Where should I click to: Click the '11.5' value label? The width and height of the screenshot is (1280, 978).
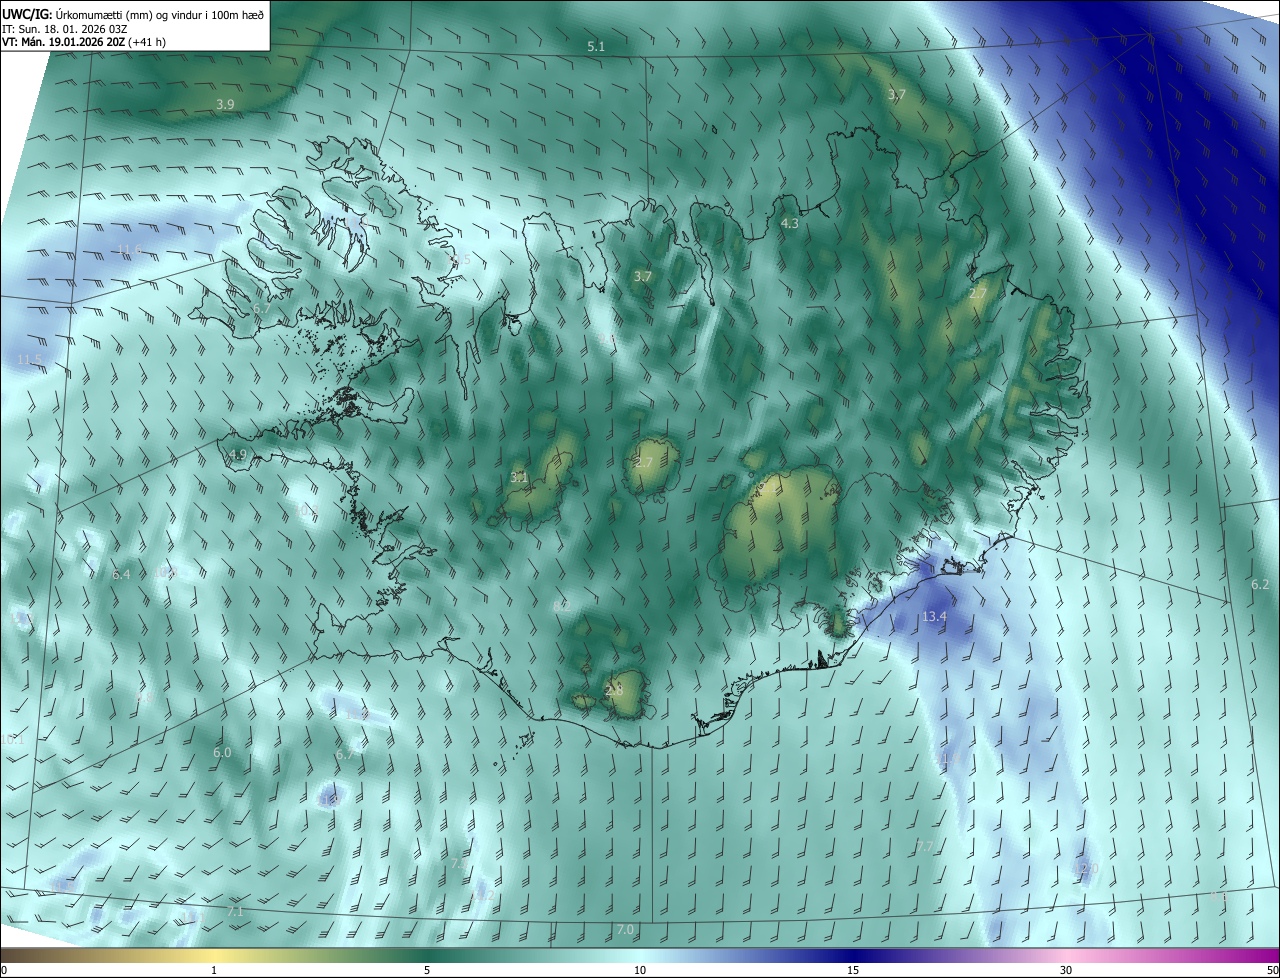coord(30,360)
